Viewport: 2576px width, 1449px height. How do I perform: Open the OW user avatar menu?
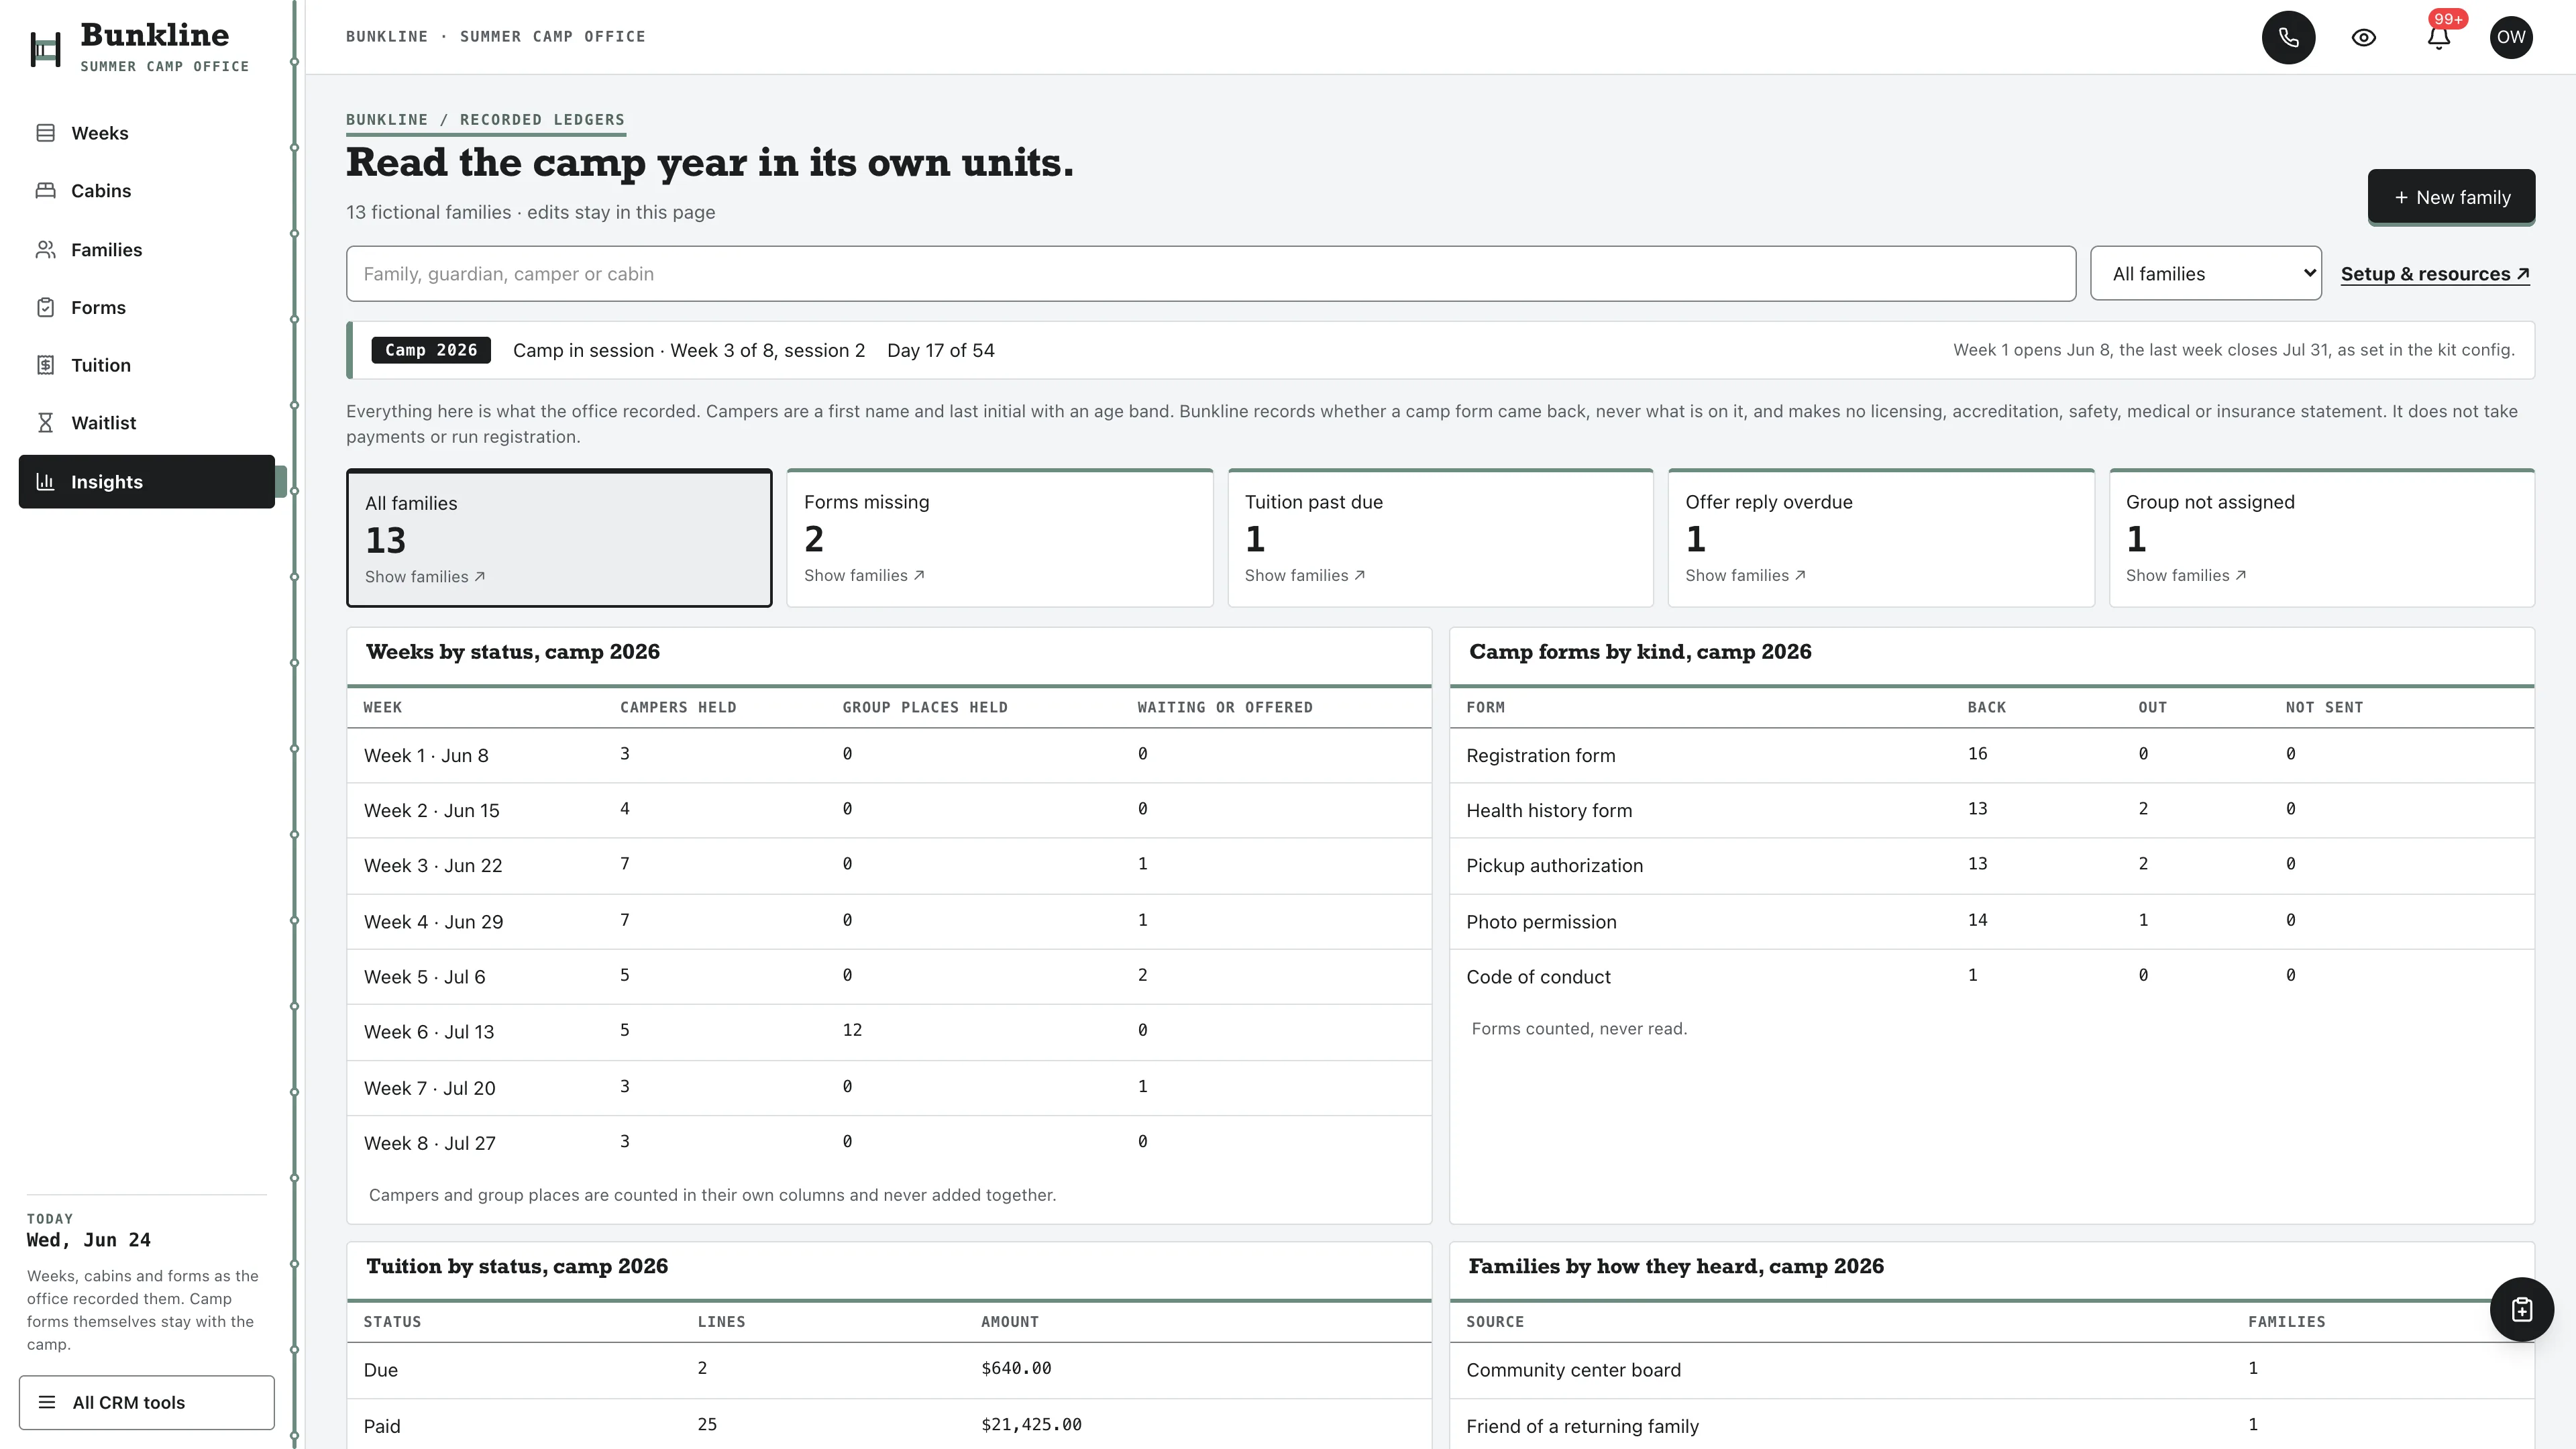(x=2511, y=38)
